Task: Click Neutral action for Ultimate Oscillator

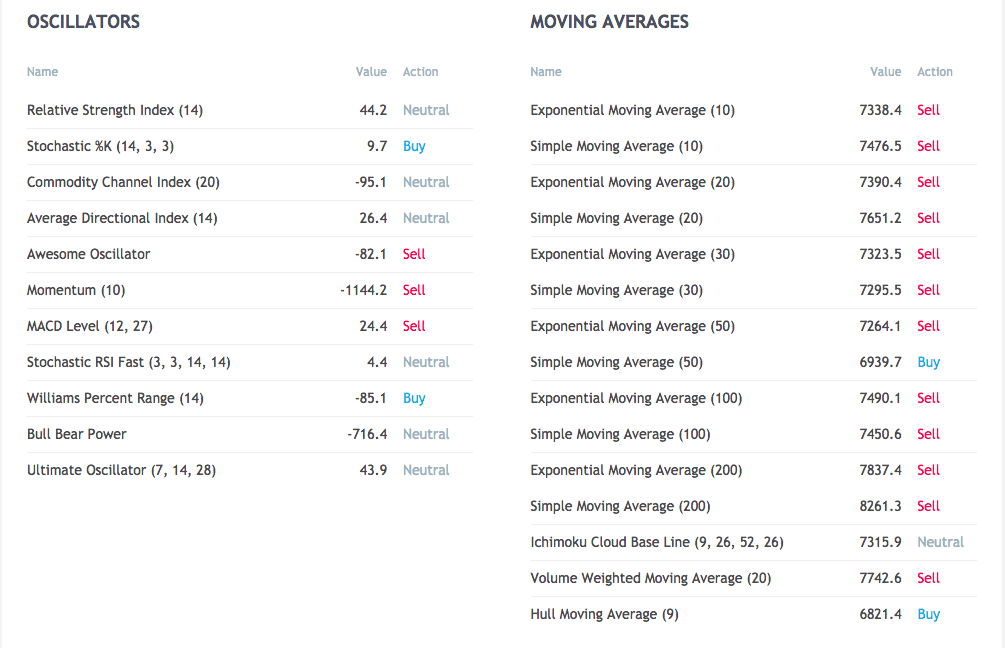Action: point(426,470)
